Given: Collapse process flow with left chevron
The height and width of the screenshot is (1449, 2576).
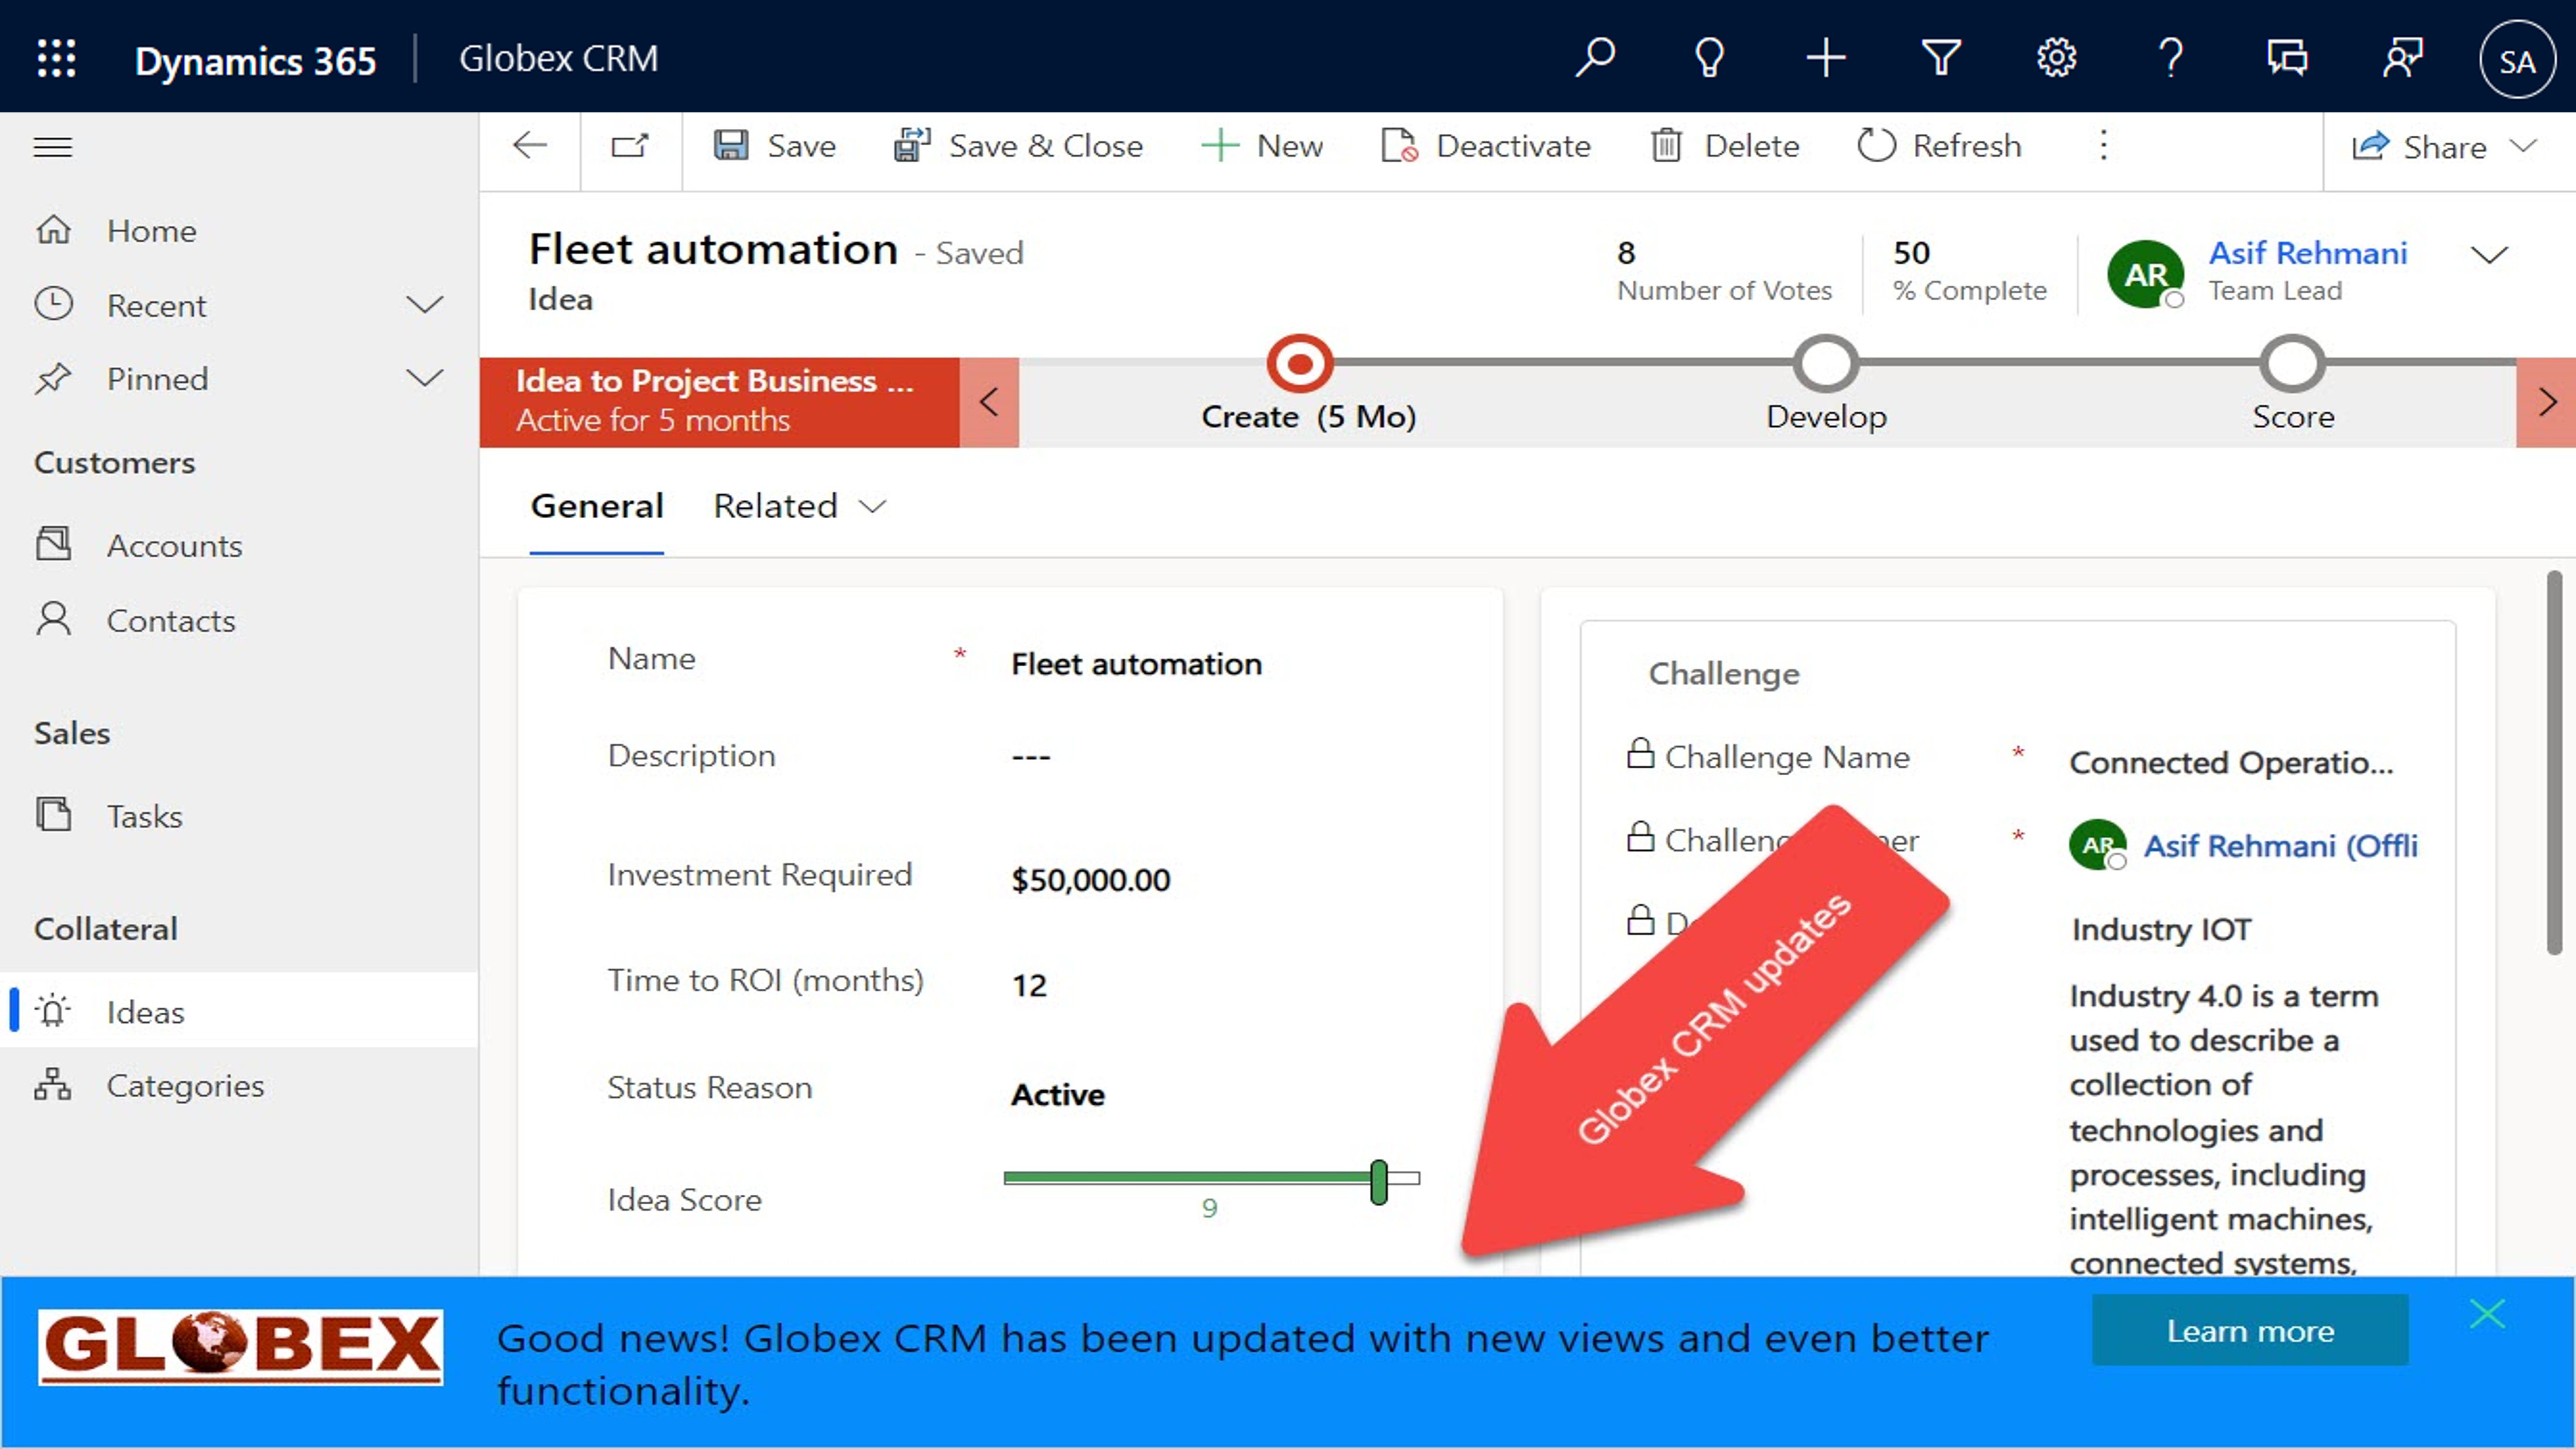Looking at the screenshot, I should tap(989, 402).
